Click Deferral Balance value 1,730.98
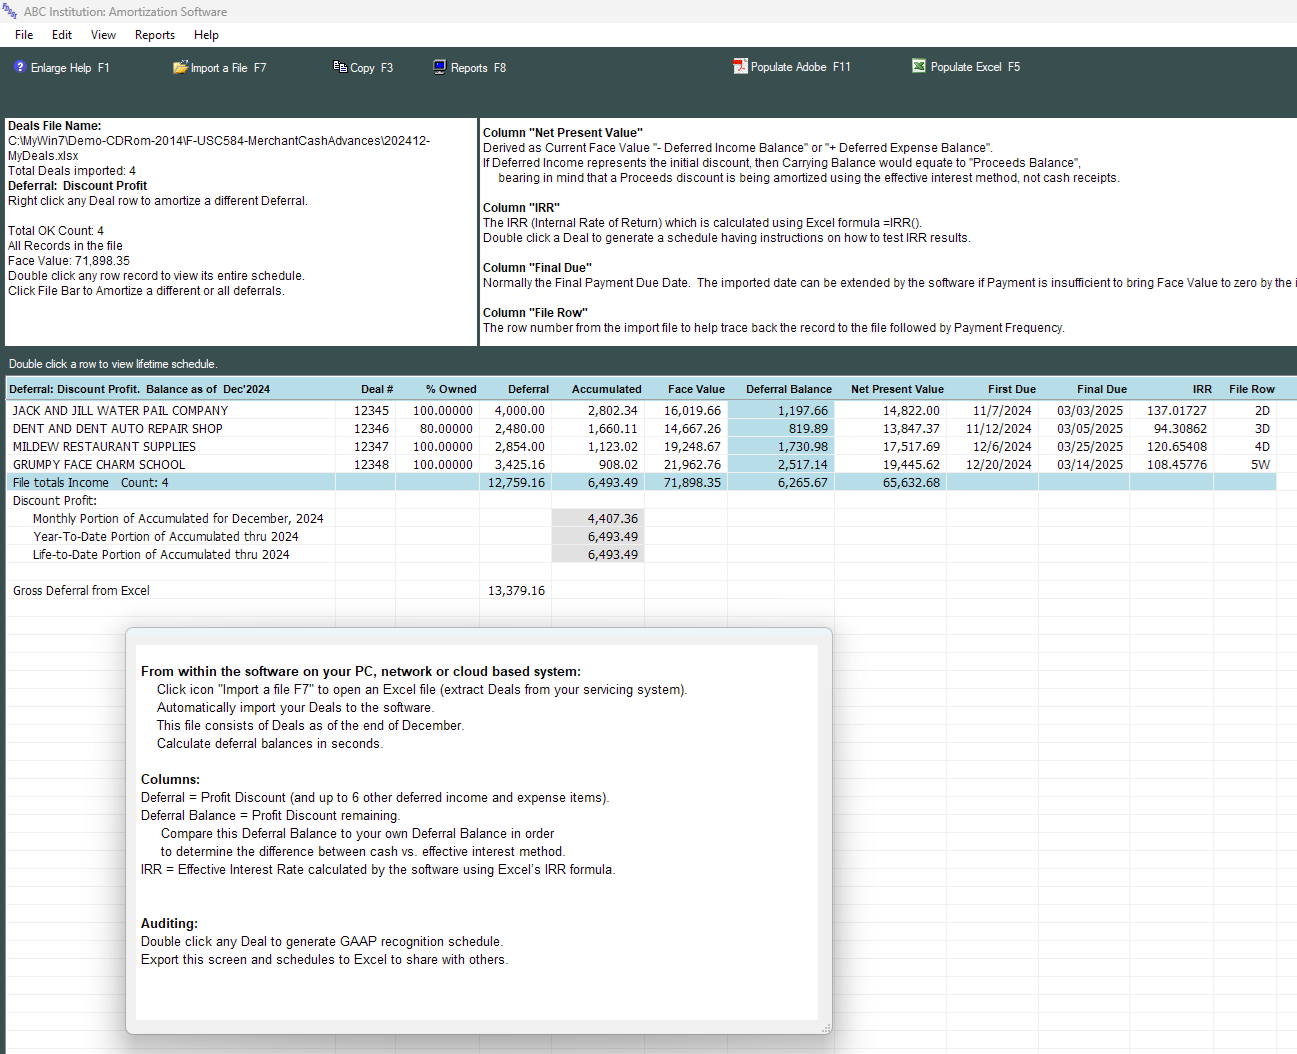1297x1054 pixels. [781, 446]
